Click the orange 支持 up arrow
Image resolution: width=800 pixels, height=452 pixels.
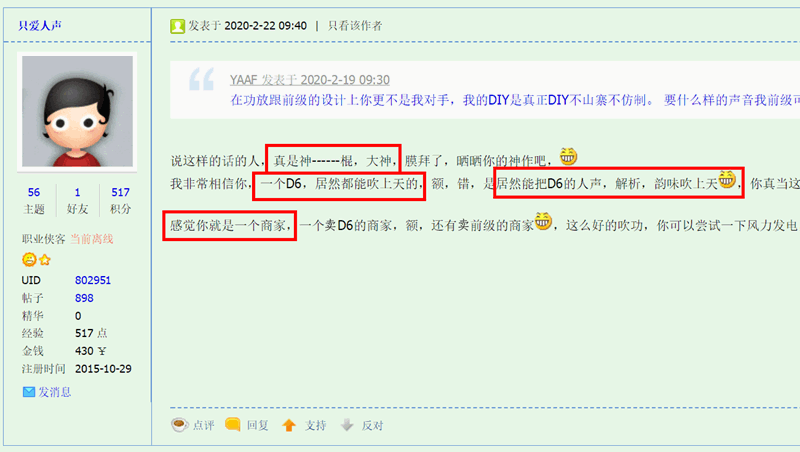289,425
